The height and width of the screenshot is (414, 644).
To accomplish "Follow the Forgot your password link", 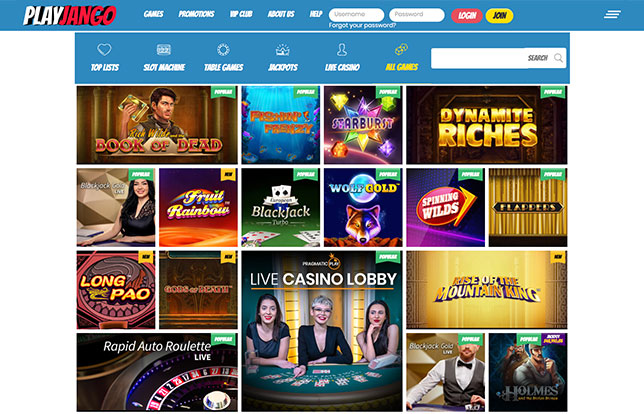I will coord(362,25).
